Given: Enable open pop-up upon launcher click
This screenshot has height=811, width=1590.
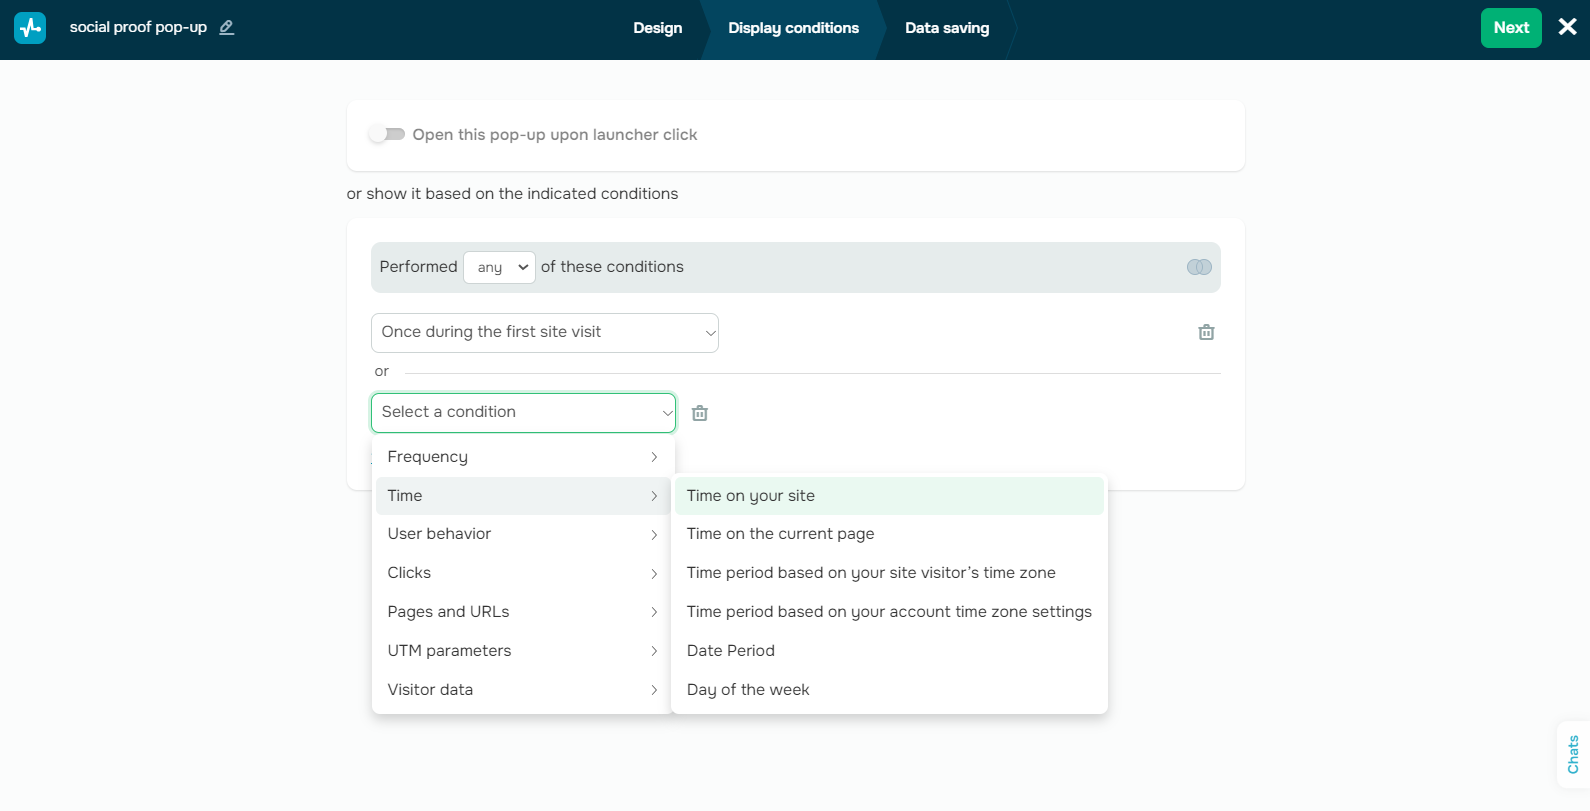Looking at the screenshot, I should pyautogui.click(x=387, y=134).
